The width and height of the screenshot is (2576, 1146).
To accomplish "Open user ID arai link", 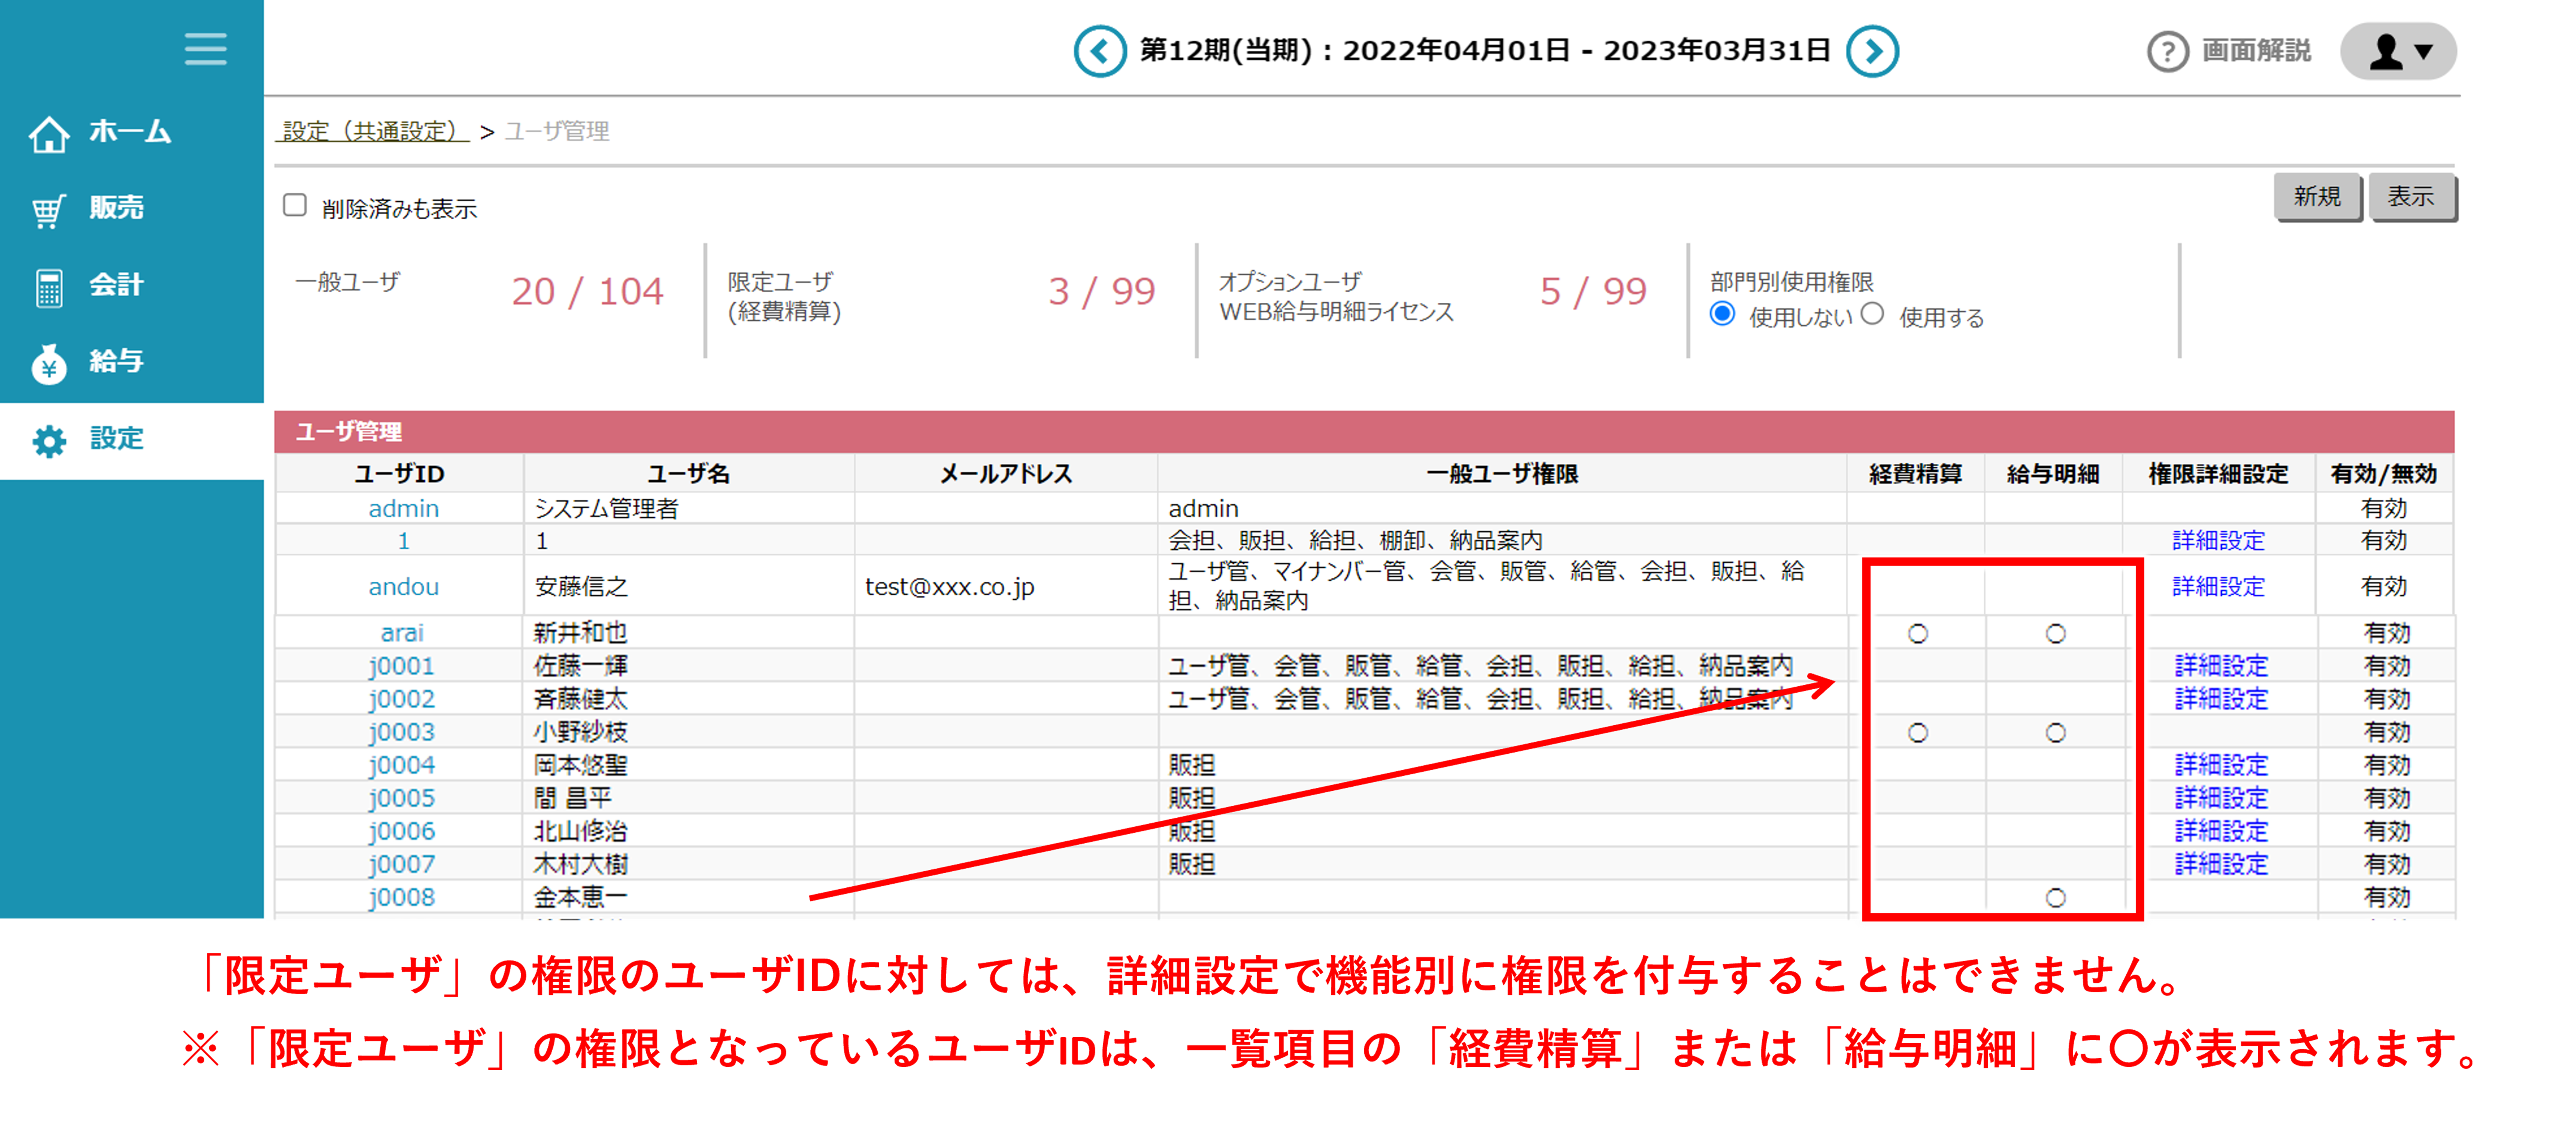I will click(x=402, y=633).
